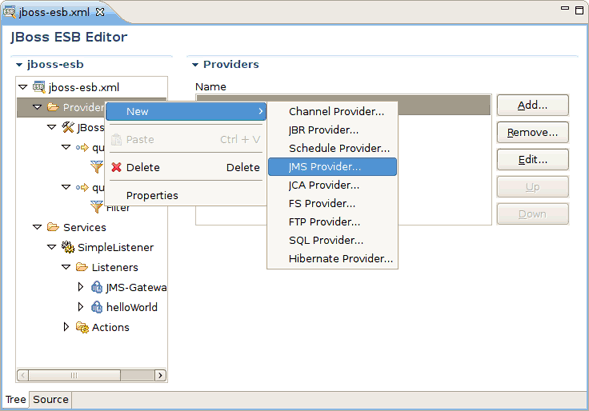Open Properties from context menu

click(x=186, y=195)
